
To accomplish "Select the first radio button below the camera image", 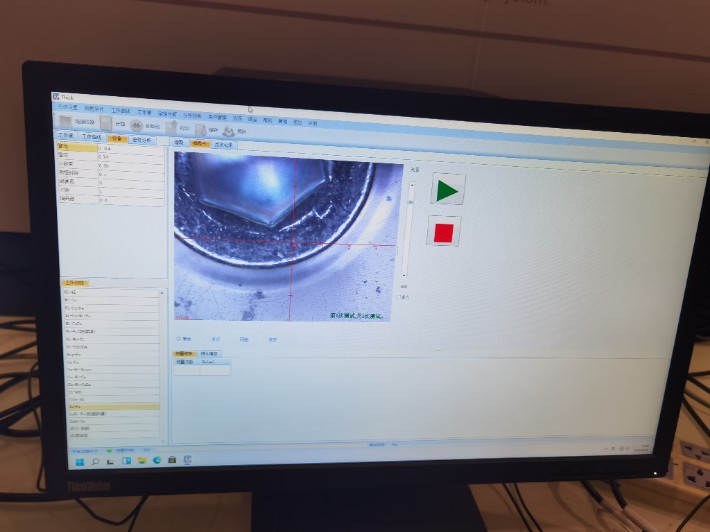I will coord(178,337).
